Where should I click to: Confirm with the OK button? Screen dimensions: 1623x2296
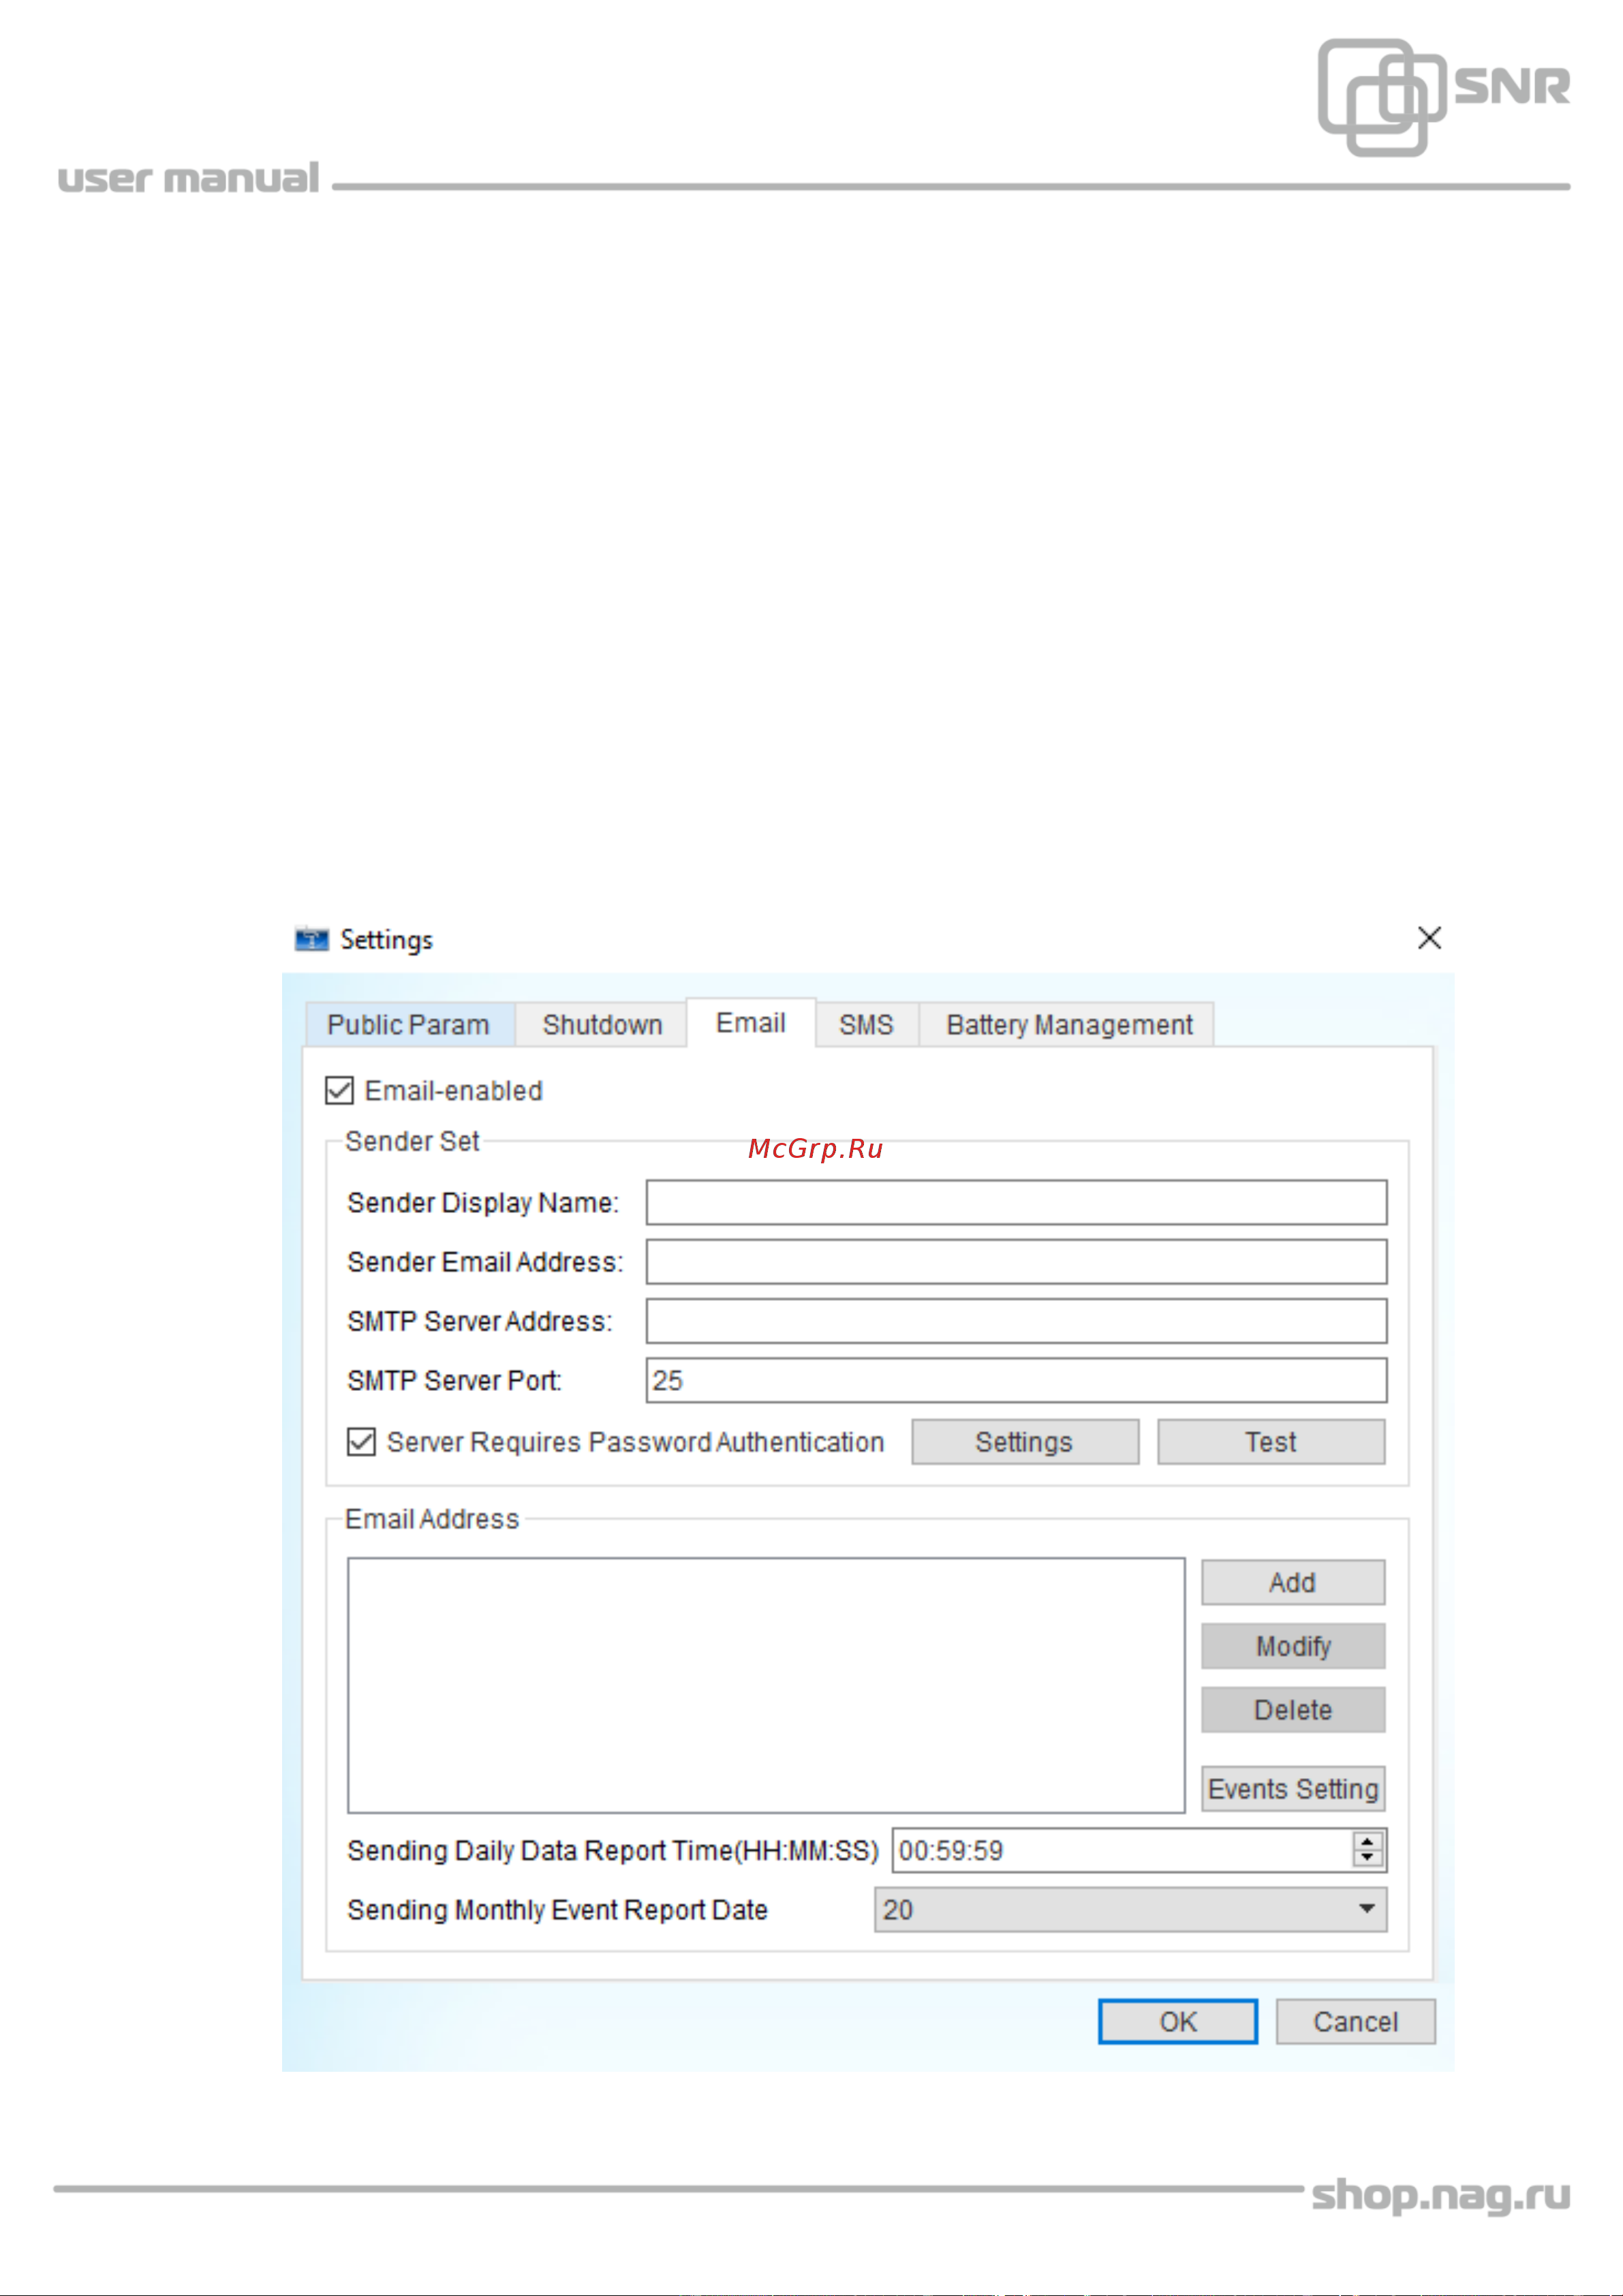[x=1178, y=2021]
